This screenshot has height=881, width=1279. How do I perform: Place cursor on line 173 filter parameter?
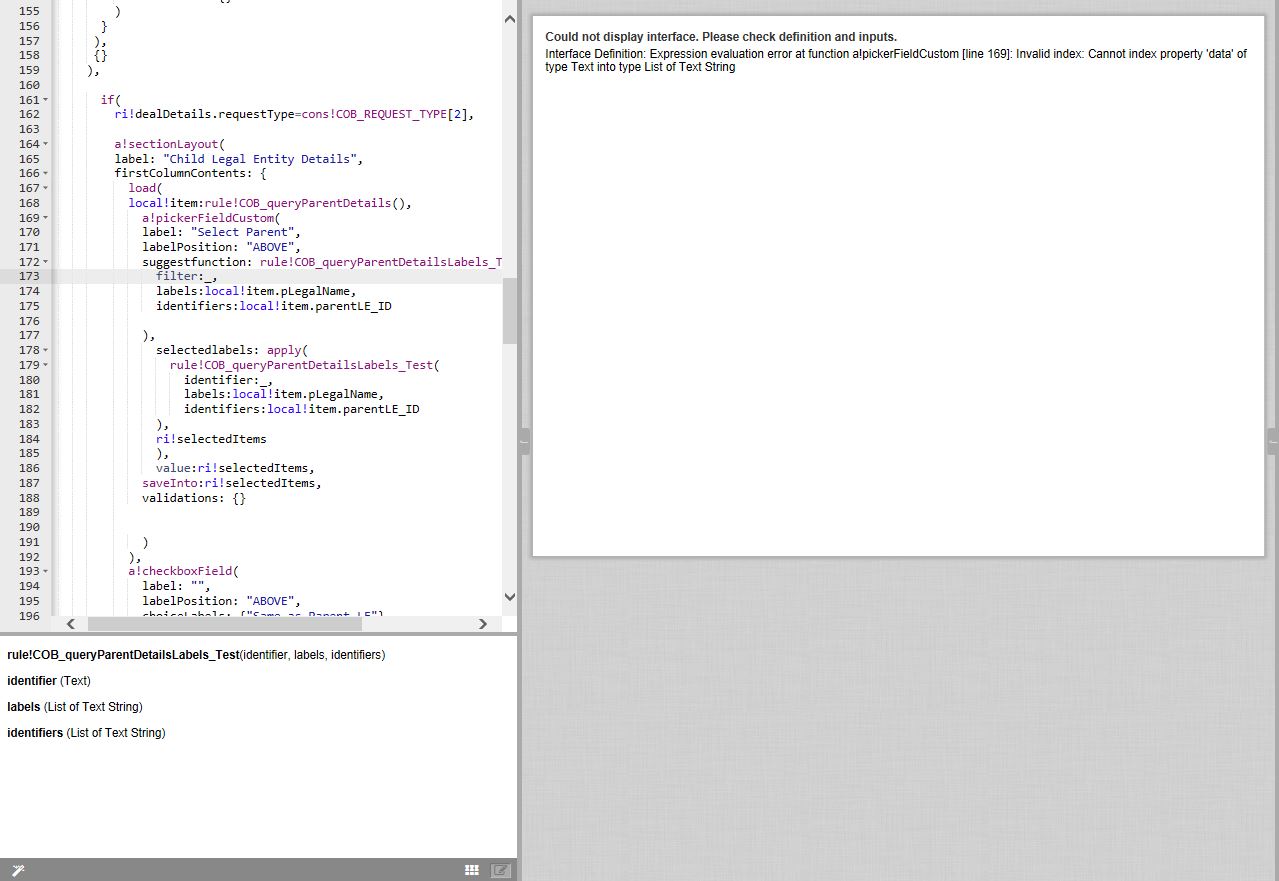186,277
